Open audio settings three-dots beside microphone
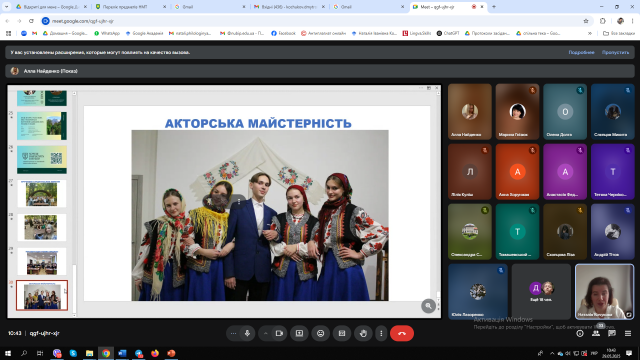The width and height of the screenshot is (640, 360). coord(233,333)
